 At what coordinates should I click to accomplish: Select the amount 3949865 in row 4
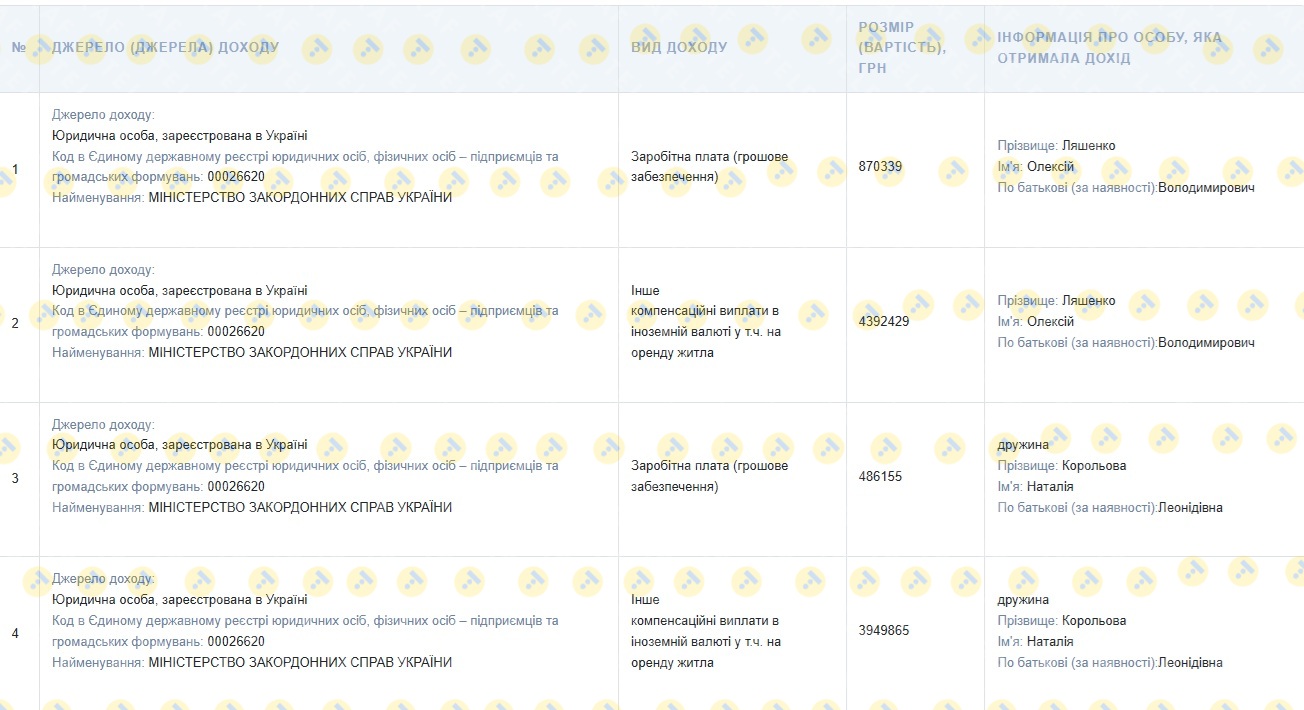884,631
